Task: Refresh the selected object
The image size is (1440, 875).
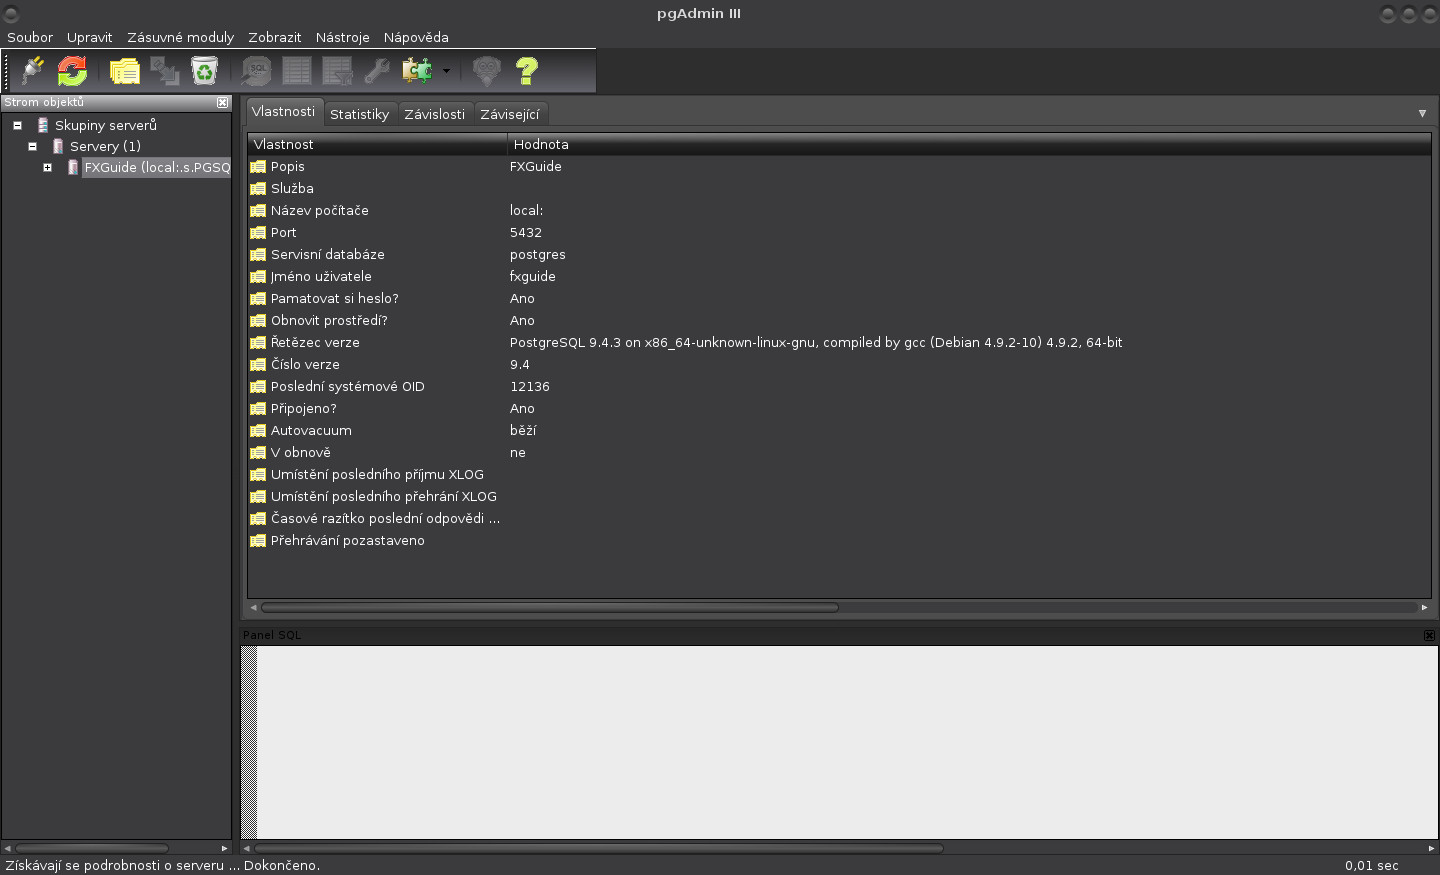Action: (70, 70)
